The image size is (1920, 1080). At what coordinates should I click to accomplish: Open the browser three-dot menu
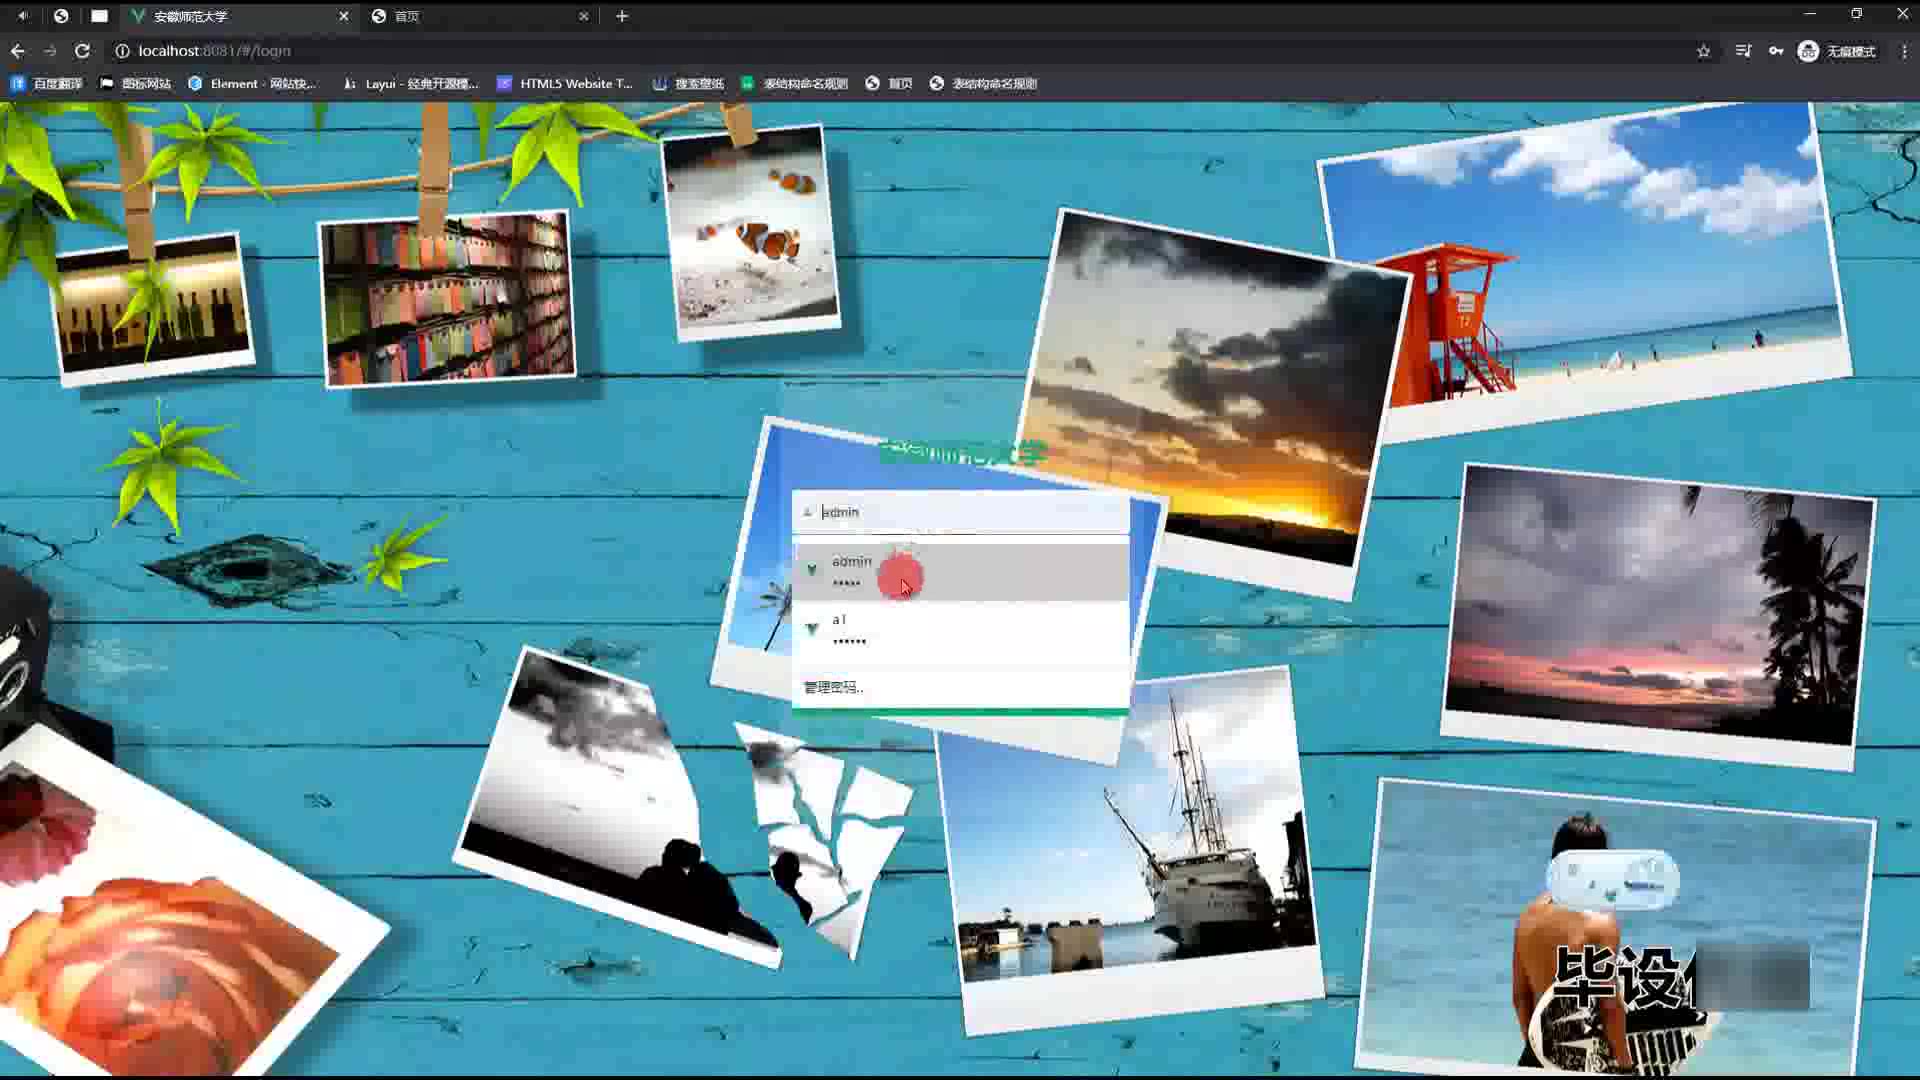(x=1904, y=51)
